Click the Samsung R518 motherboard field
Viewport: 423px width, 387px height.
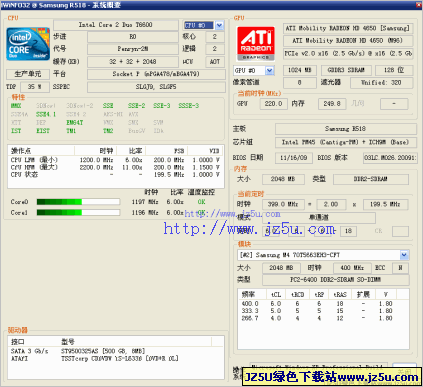coord(346,129)
